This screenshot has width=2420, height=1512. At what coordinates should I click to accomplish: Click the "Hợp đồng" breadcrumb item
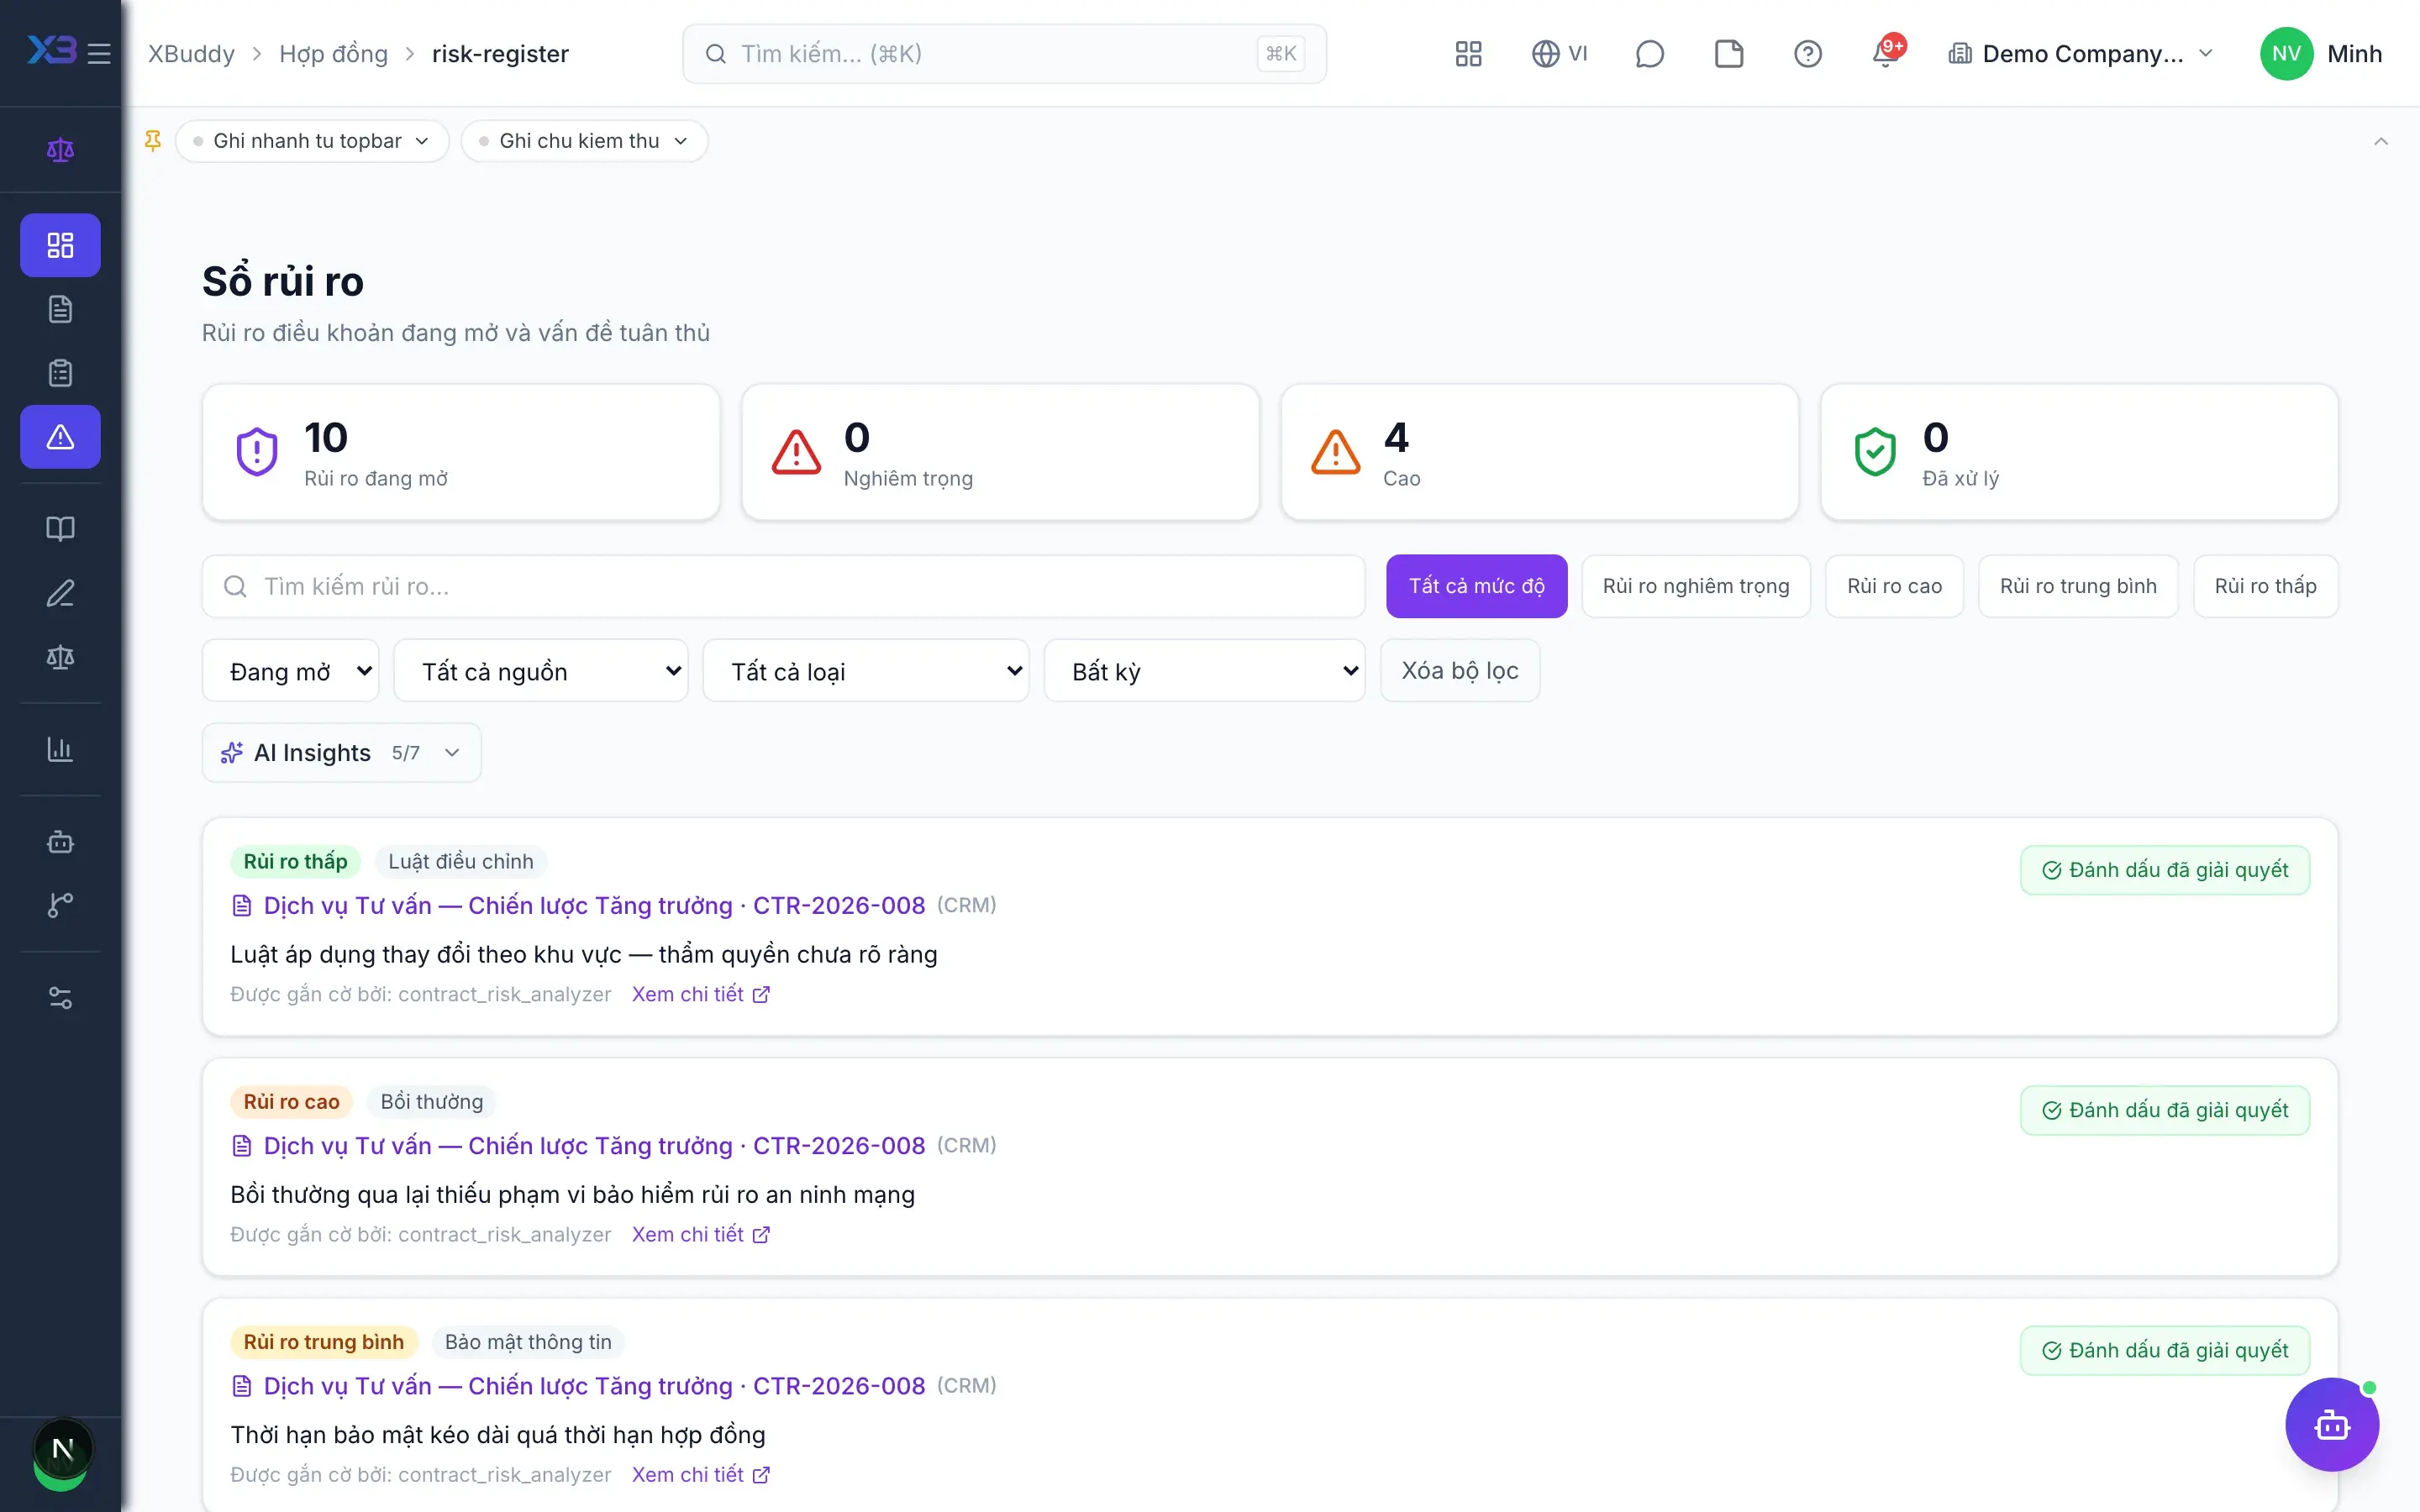333,54
